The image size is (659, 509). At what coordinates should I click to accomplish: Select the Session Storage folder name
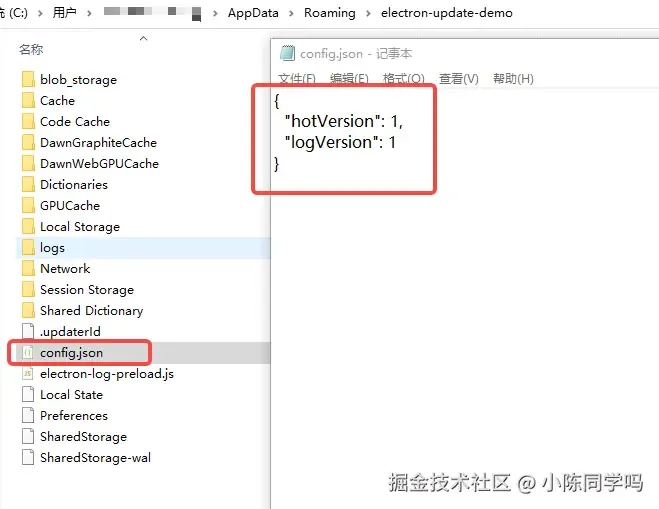coord(87,290)
